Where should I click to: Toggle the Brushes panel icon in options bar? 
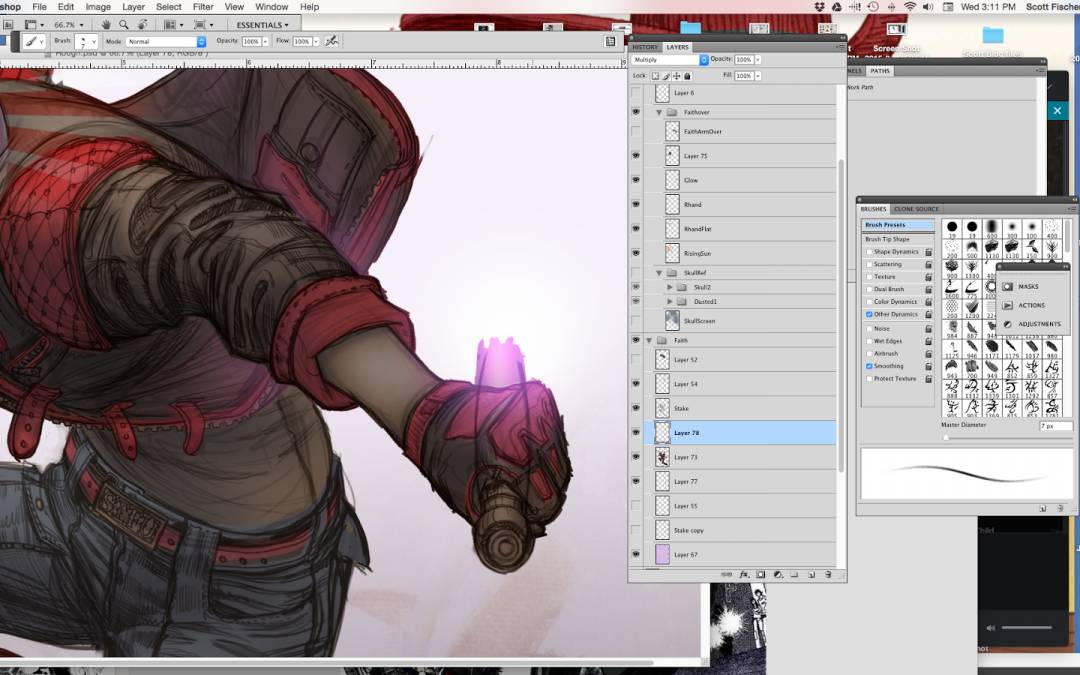(610, 41)
